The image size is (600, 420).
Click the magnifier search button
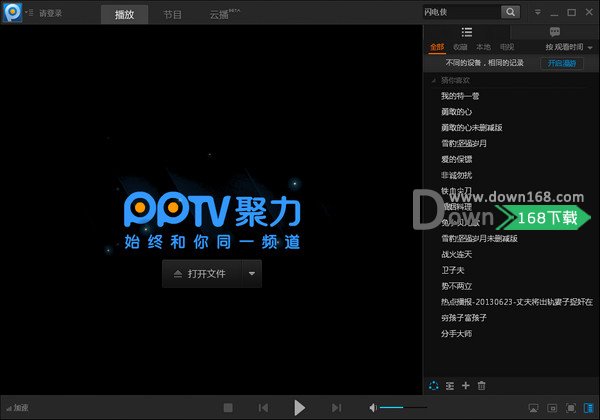coord(510,12)
